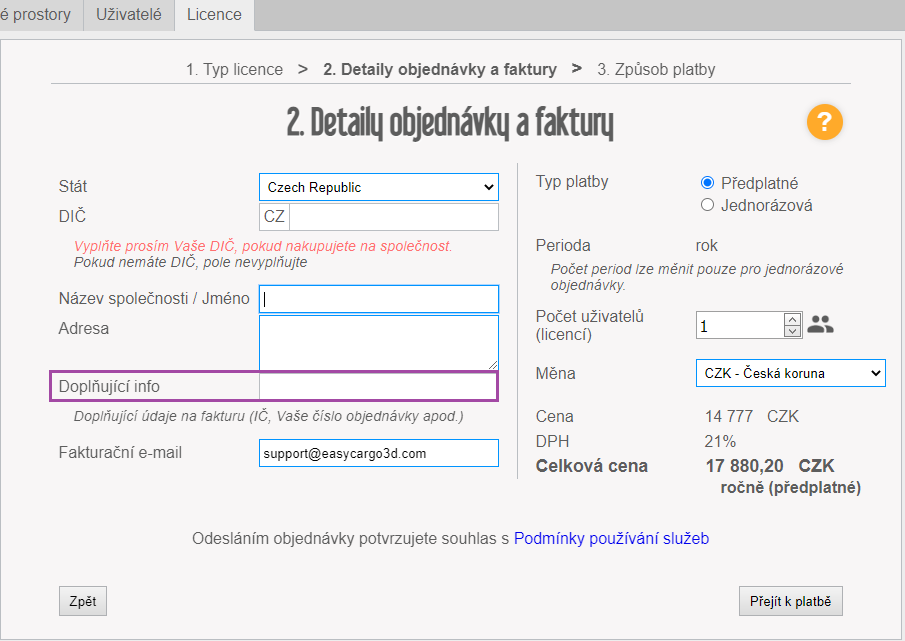Click the Fakturační e-mail field

378,453
